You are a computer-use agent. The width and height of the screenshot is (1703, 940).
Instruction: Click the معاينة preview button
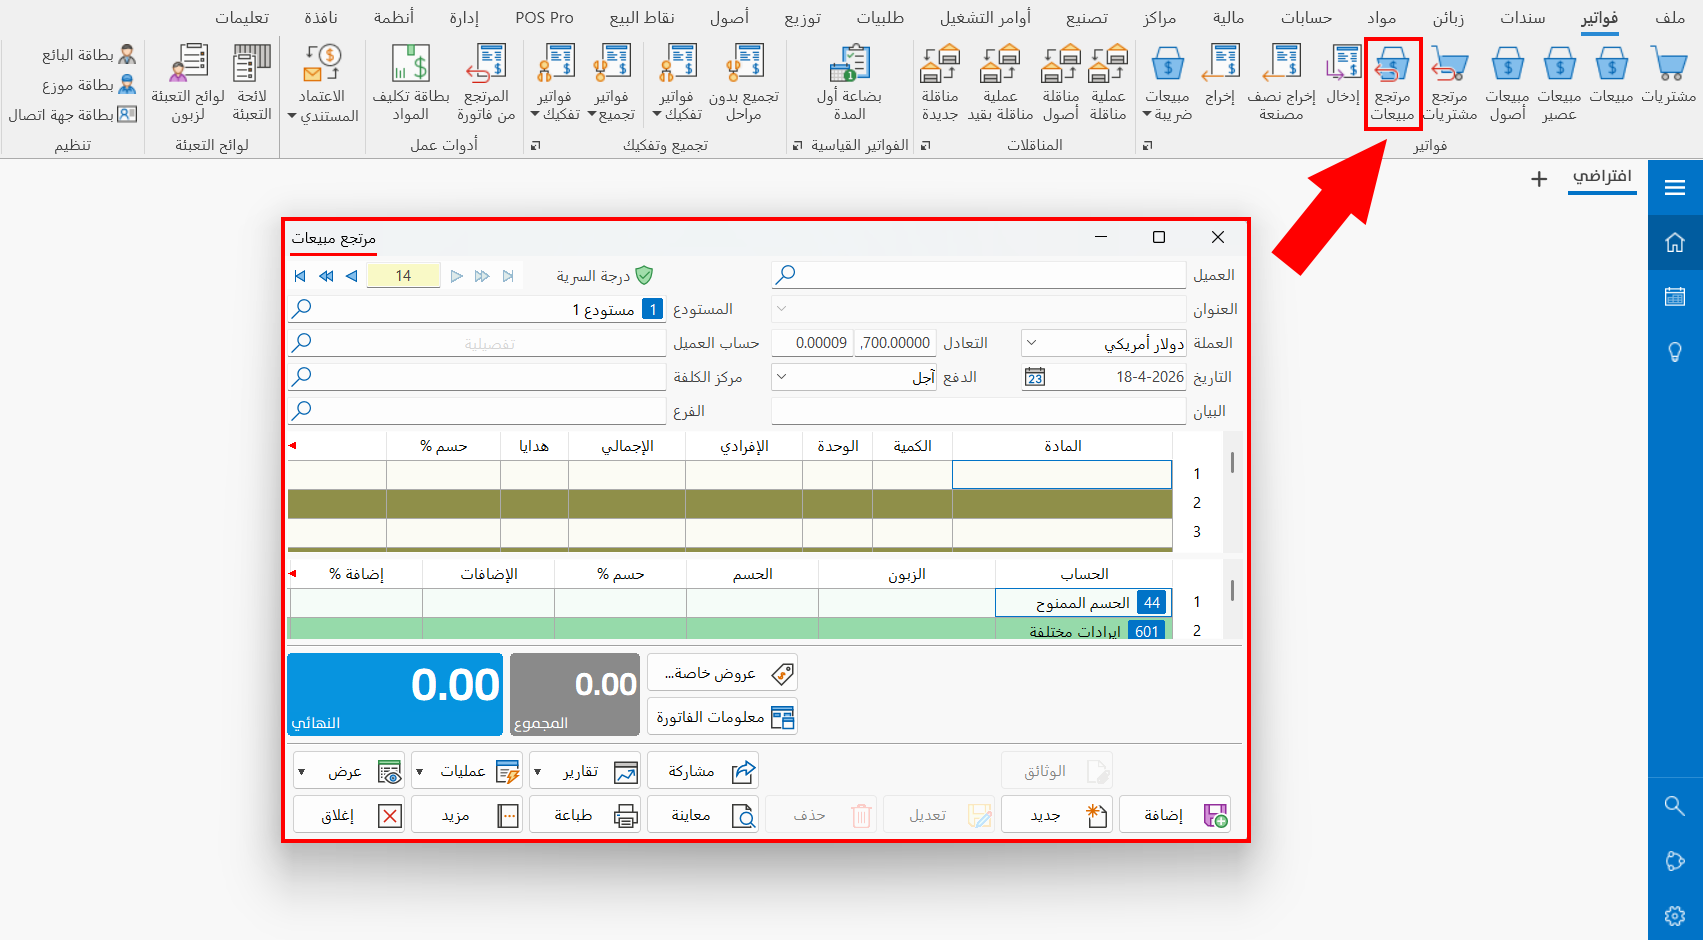click(x=703, y=816)
